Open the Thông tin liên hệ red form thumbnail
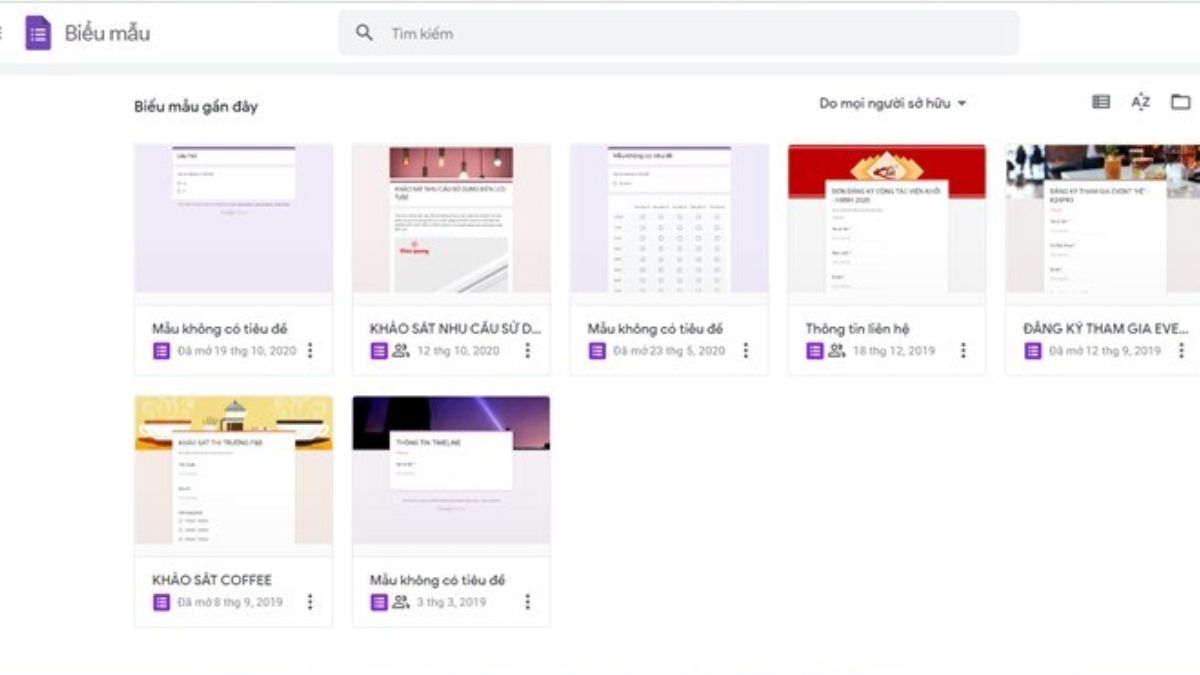Screen dimensions: 1200x675 [x=886, y=218]
